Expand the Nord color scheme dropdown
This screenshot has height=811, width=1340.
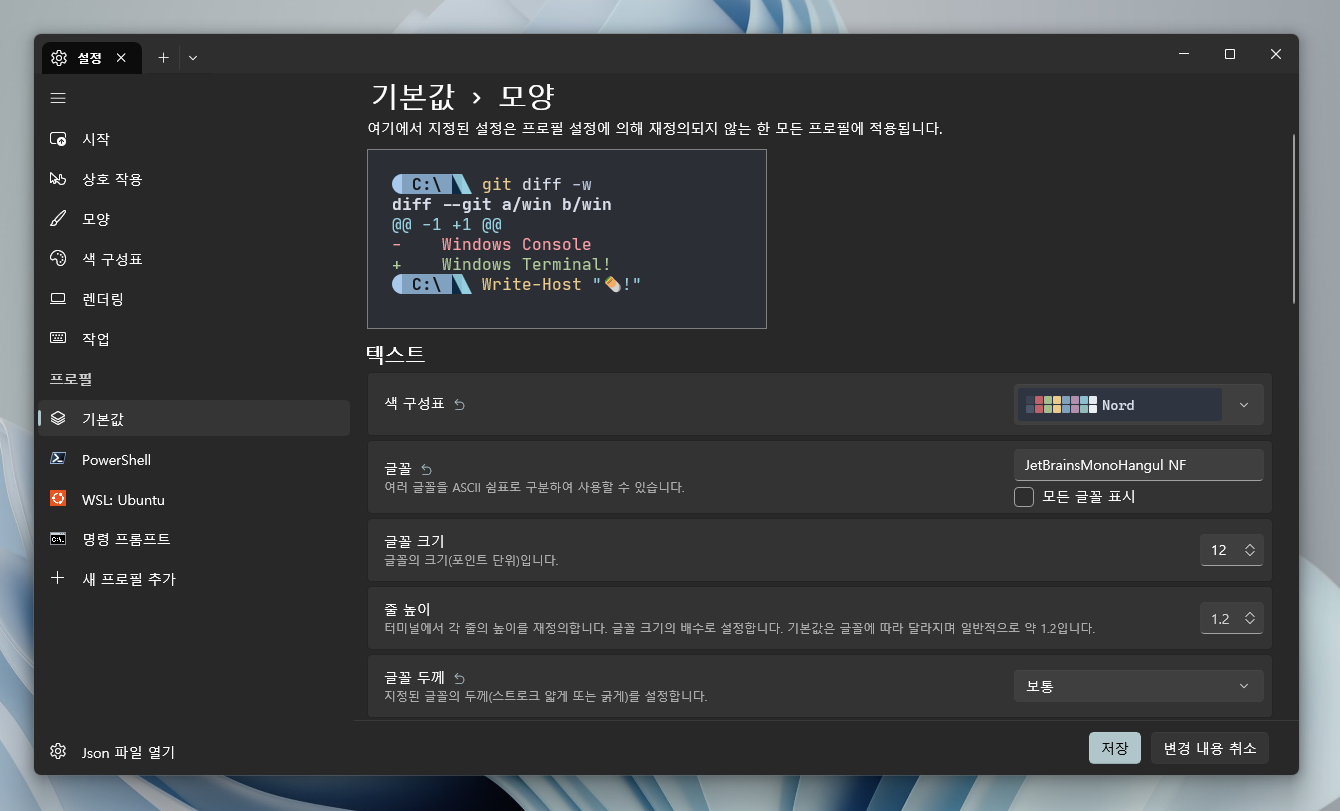click(x=1139, y=405)
